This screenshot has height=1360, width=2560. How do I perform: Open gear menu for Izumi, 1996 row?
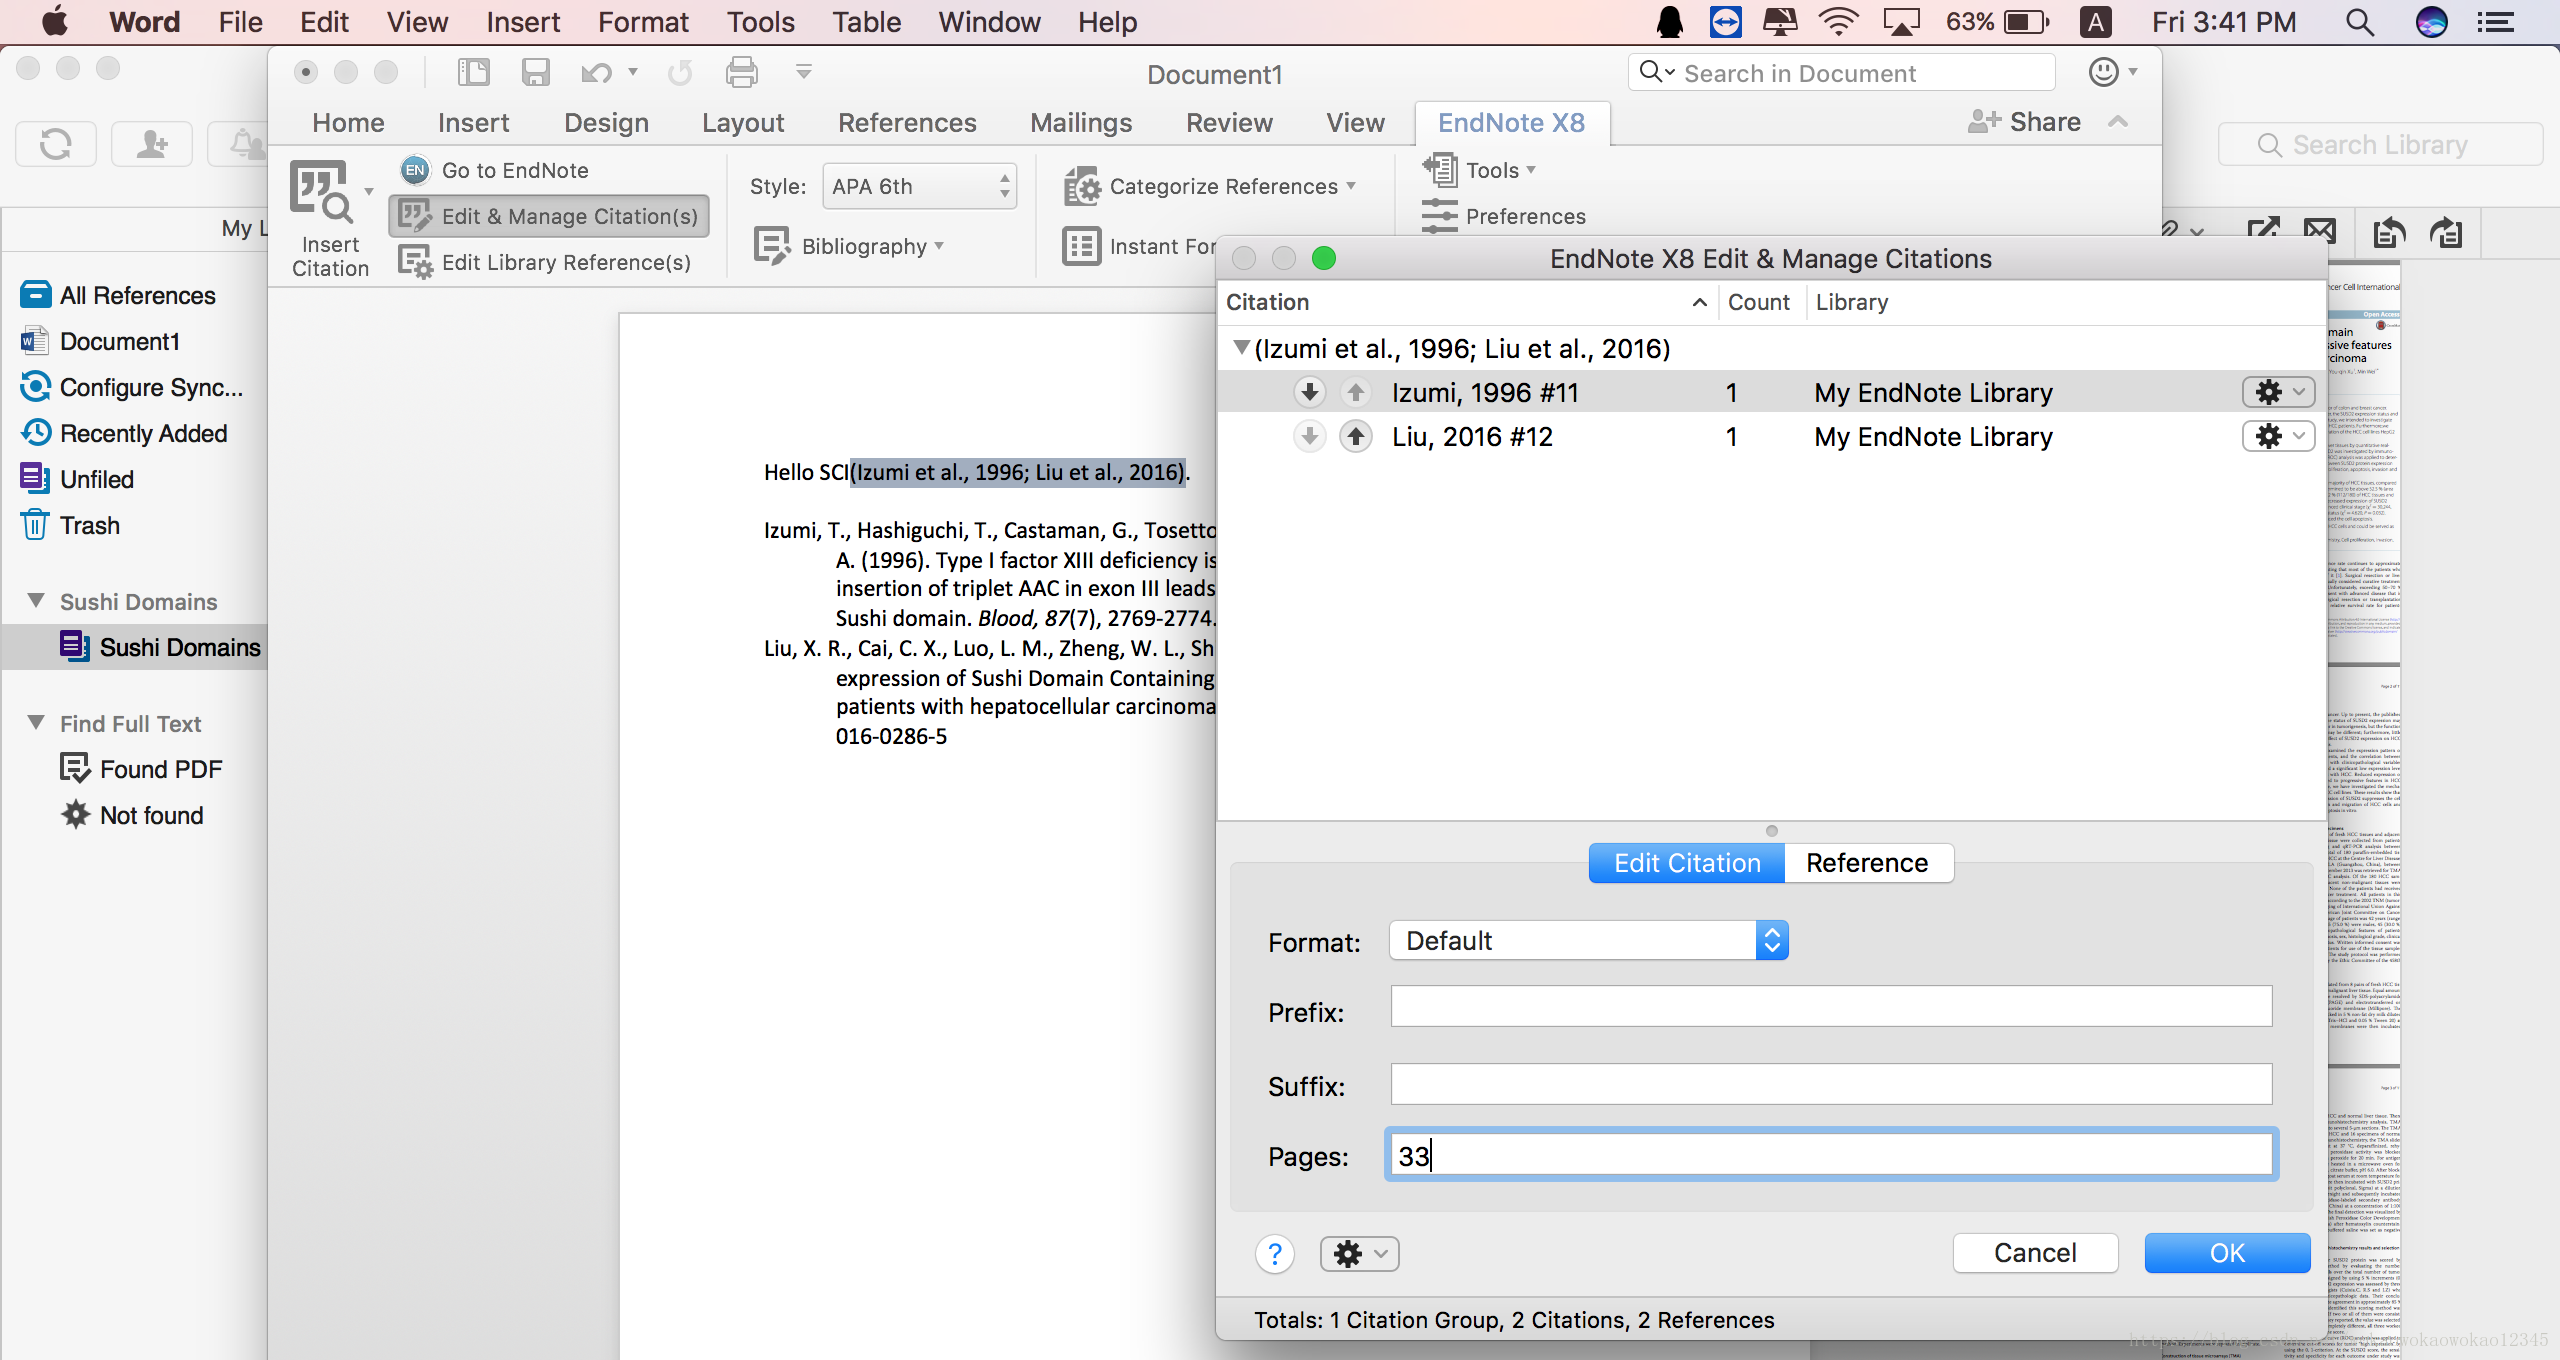coord(2278,392)
